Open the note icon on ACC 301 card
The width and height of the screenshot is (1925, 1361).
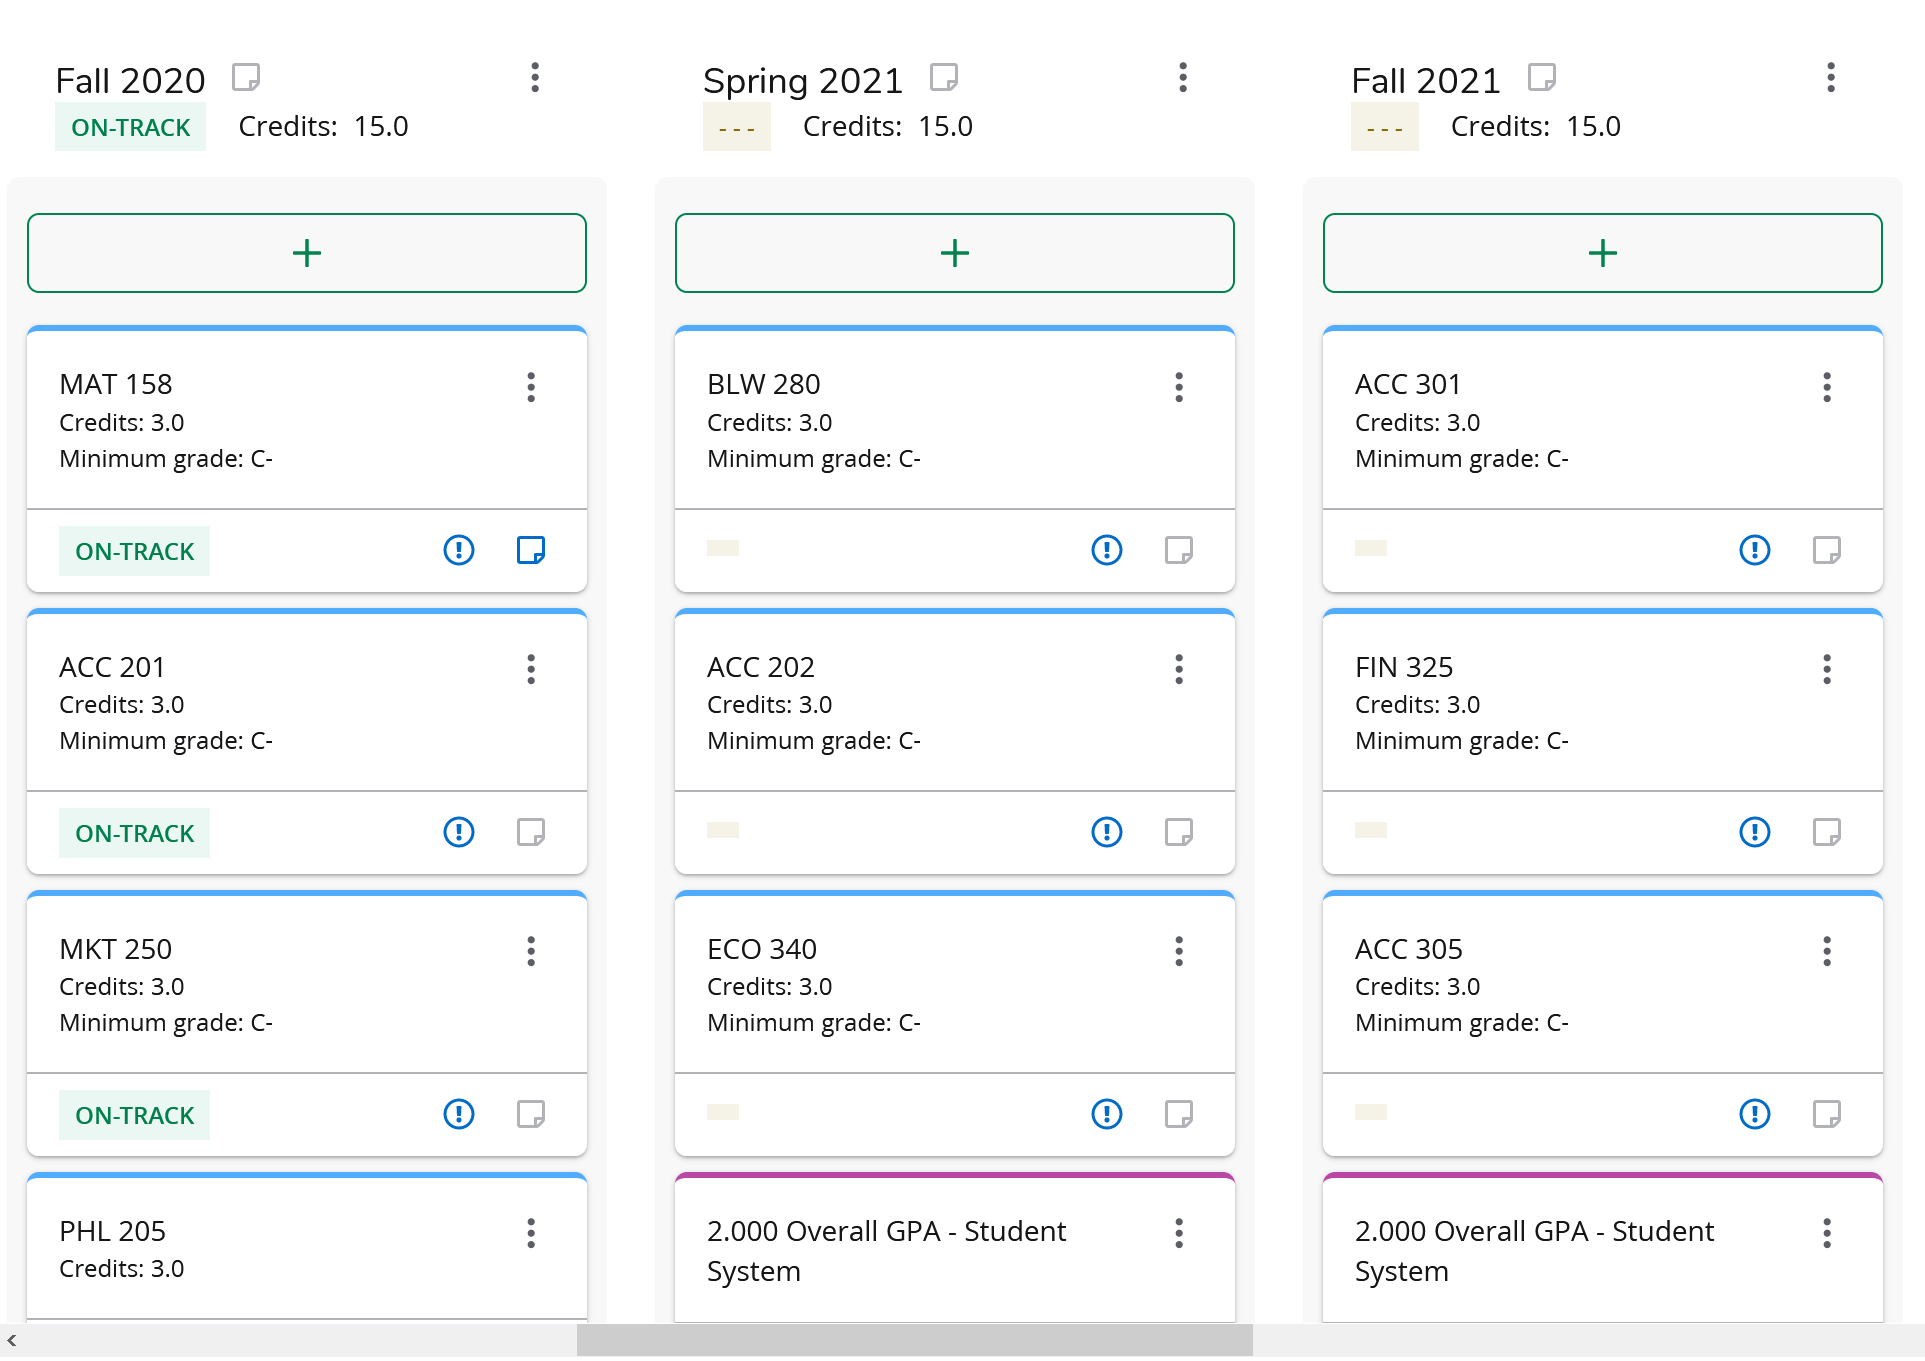(1826, 550)
